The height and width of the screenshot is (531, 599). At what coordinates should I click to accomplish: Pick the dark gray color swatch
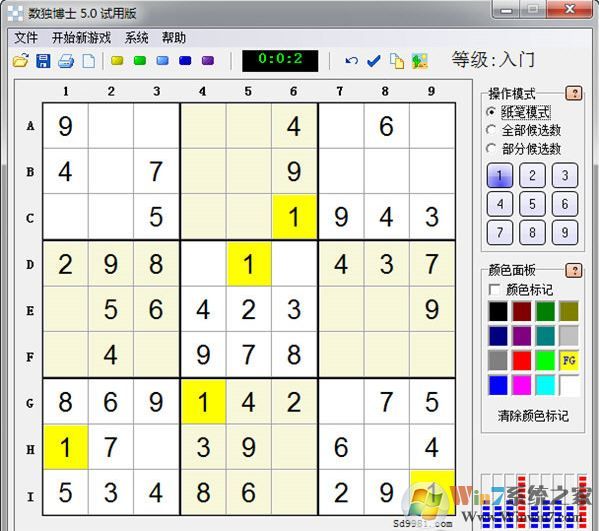click(x=498, y=360)
